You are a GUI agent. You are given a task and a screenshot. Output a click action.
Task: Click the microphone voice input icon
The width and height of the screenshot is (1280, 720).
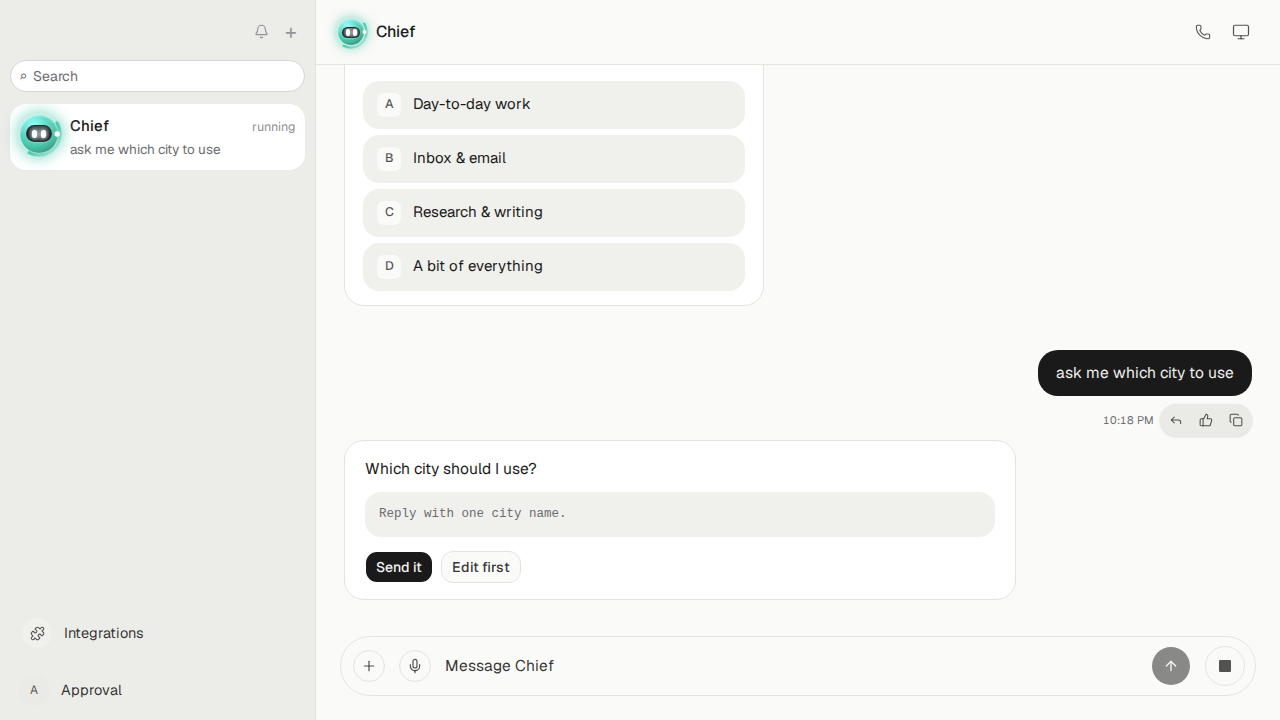pyautogui.click(x=415, y=666)
